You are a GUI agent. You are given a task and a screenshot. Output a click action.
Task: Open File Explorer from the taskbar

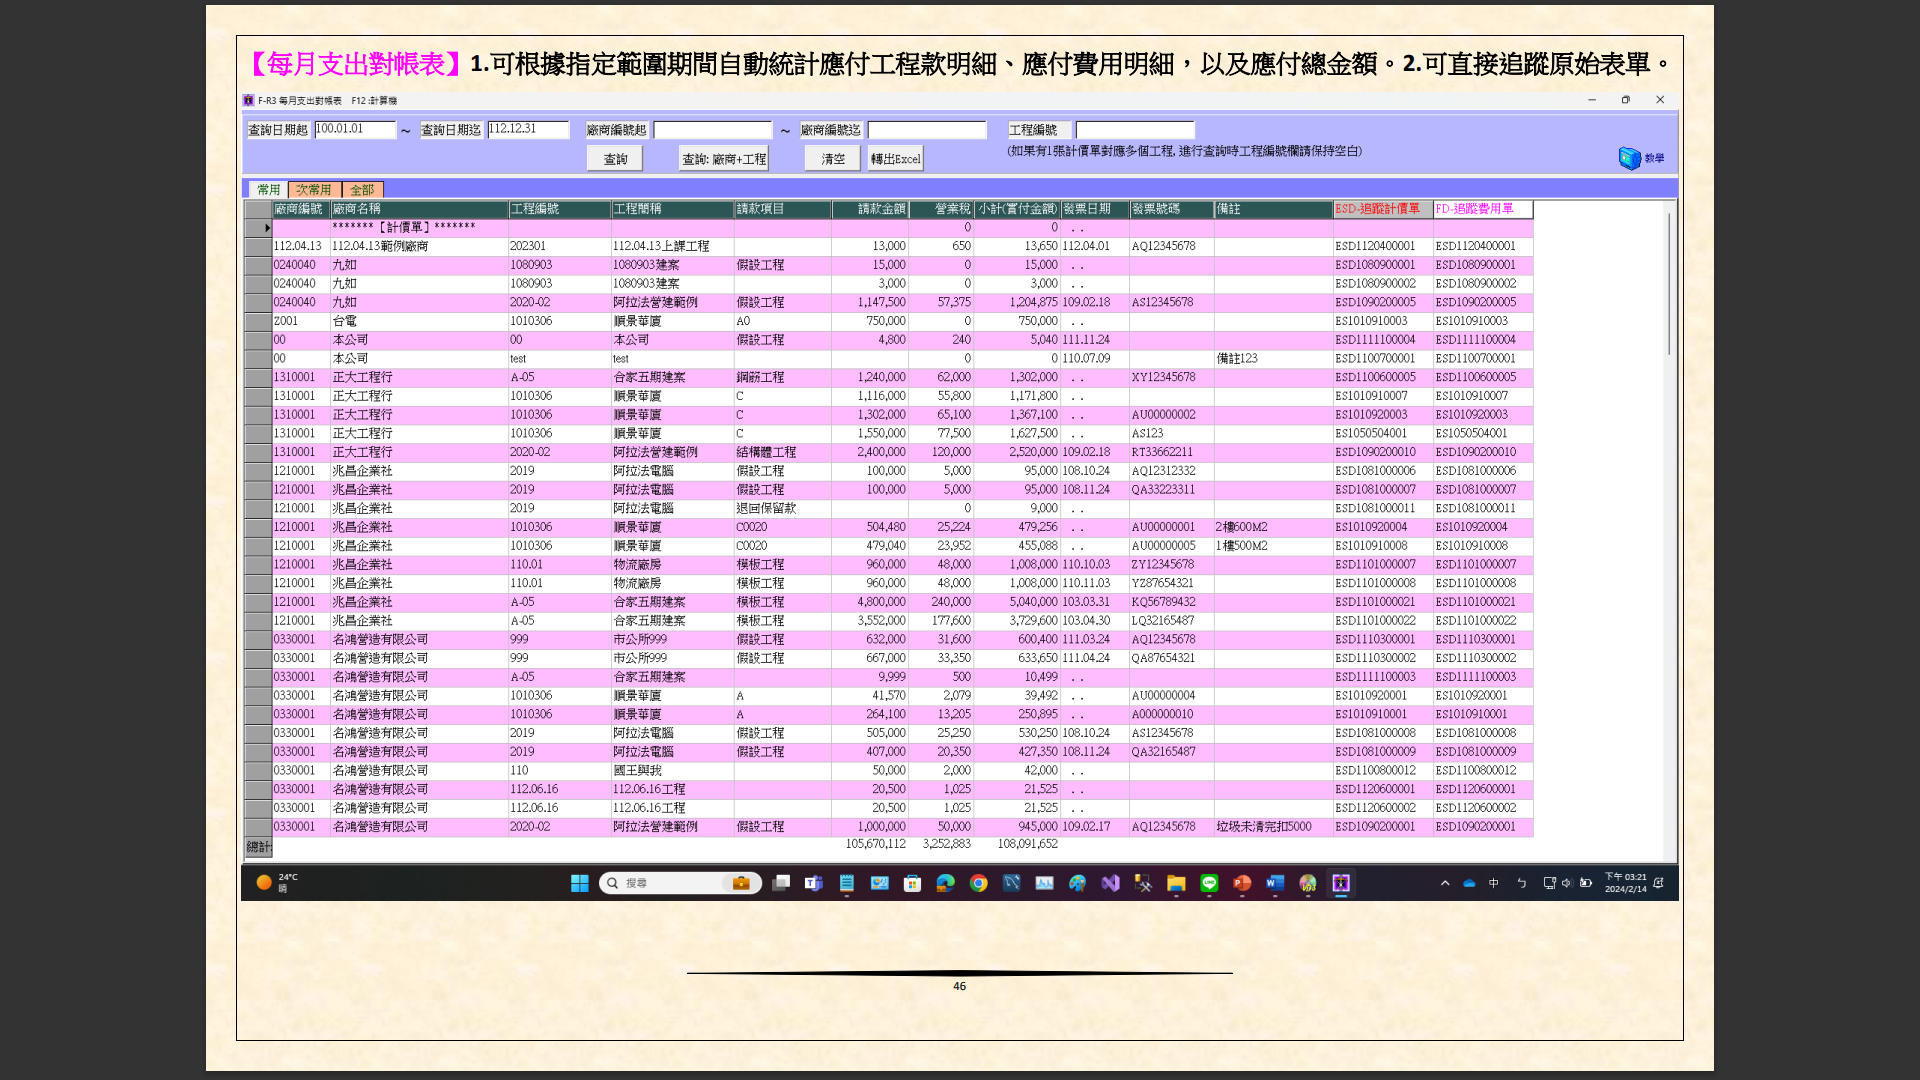[x=1176, y=883]
